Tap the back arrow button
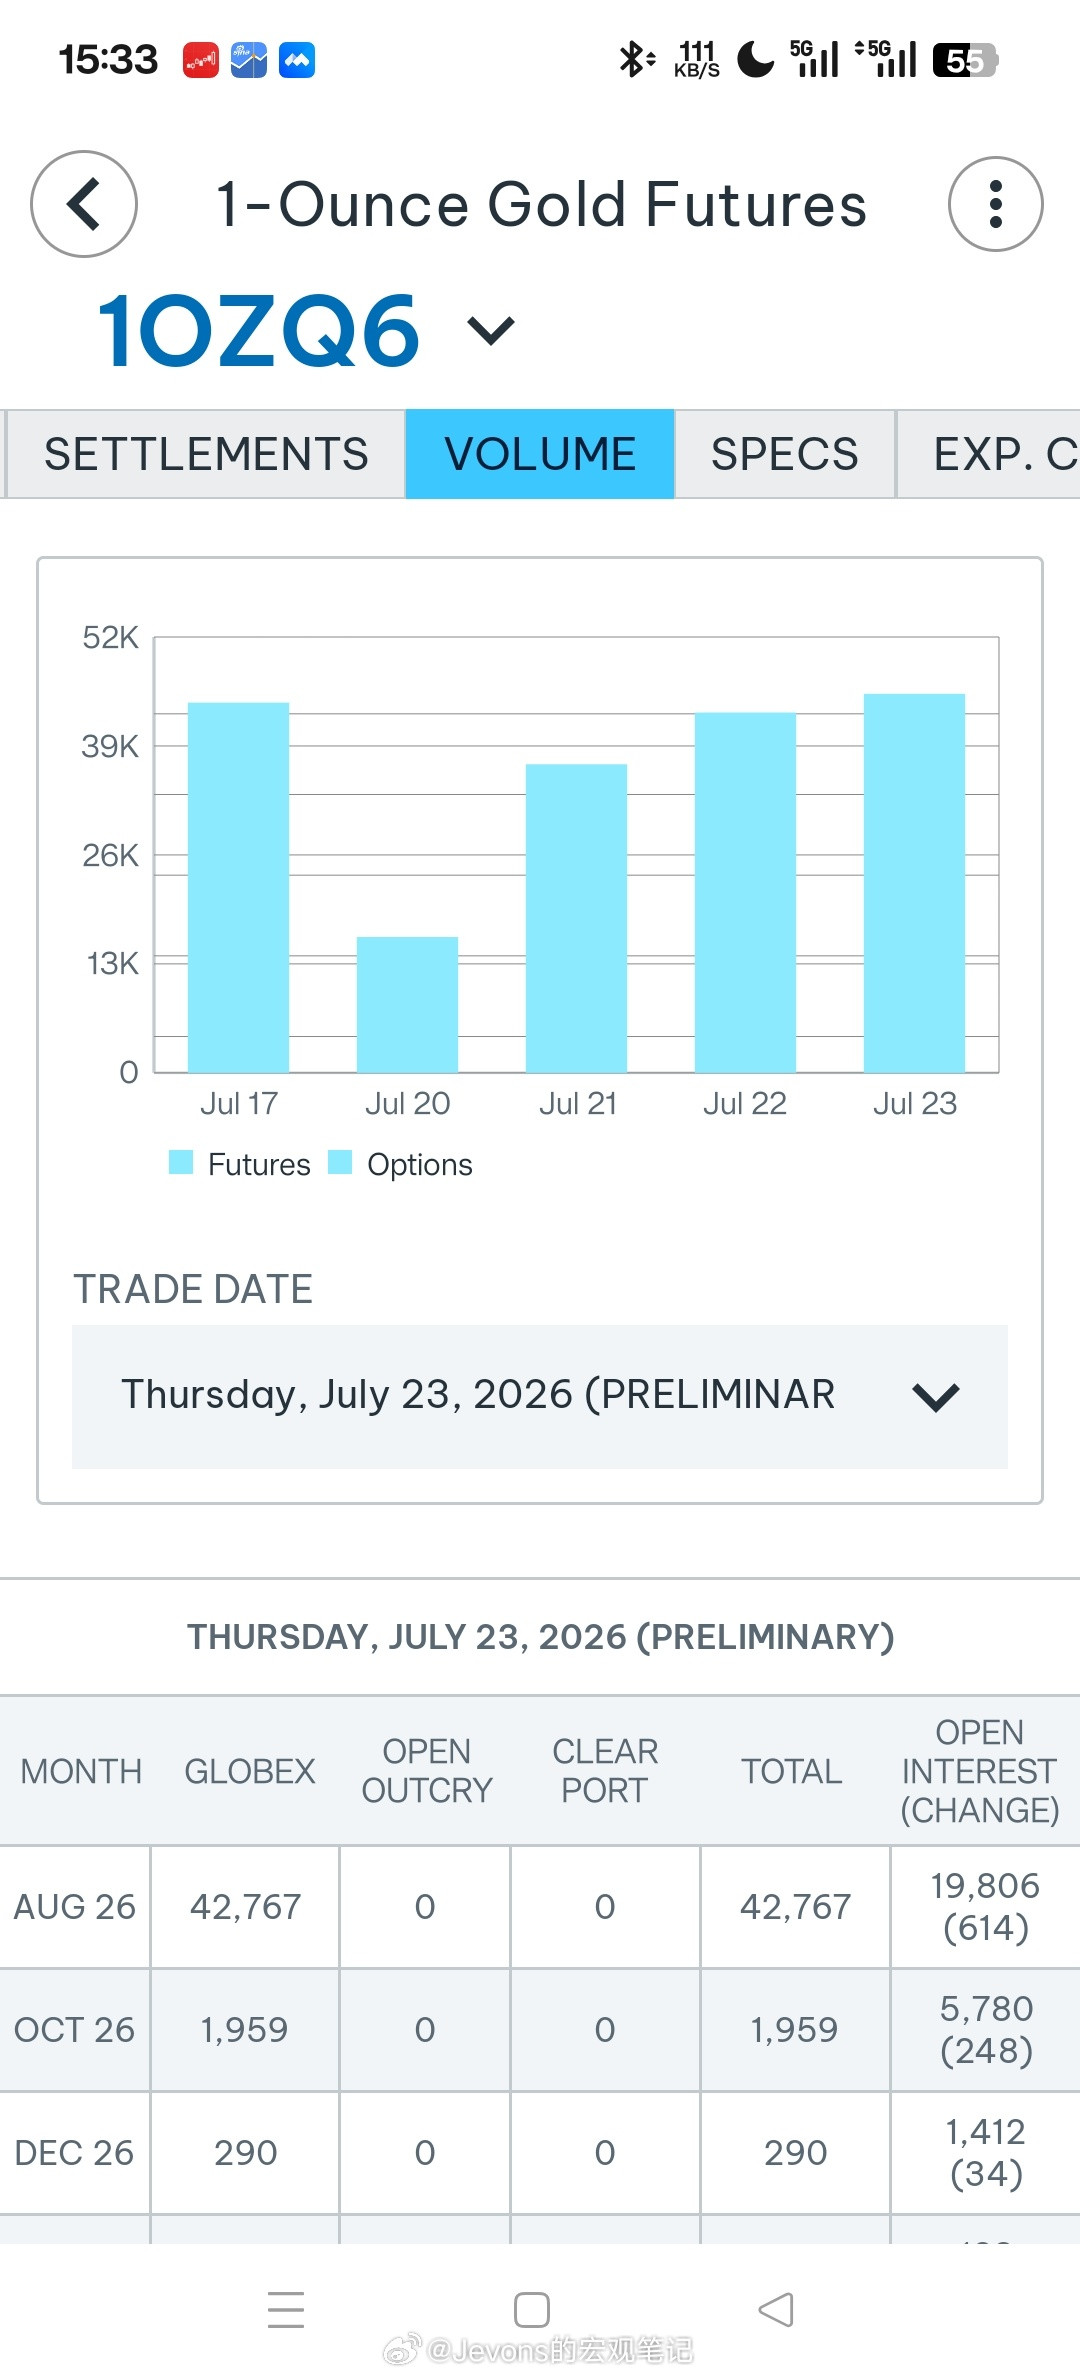 tap(84, 204)
